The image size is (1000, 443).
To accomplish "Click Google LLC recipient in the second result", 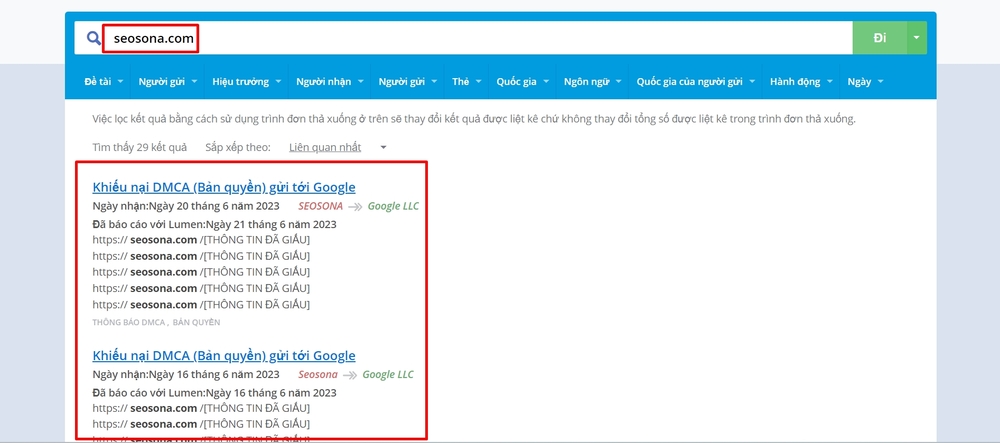I will click(388, 374).
